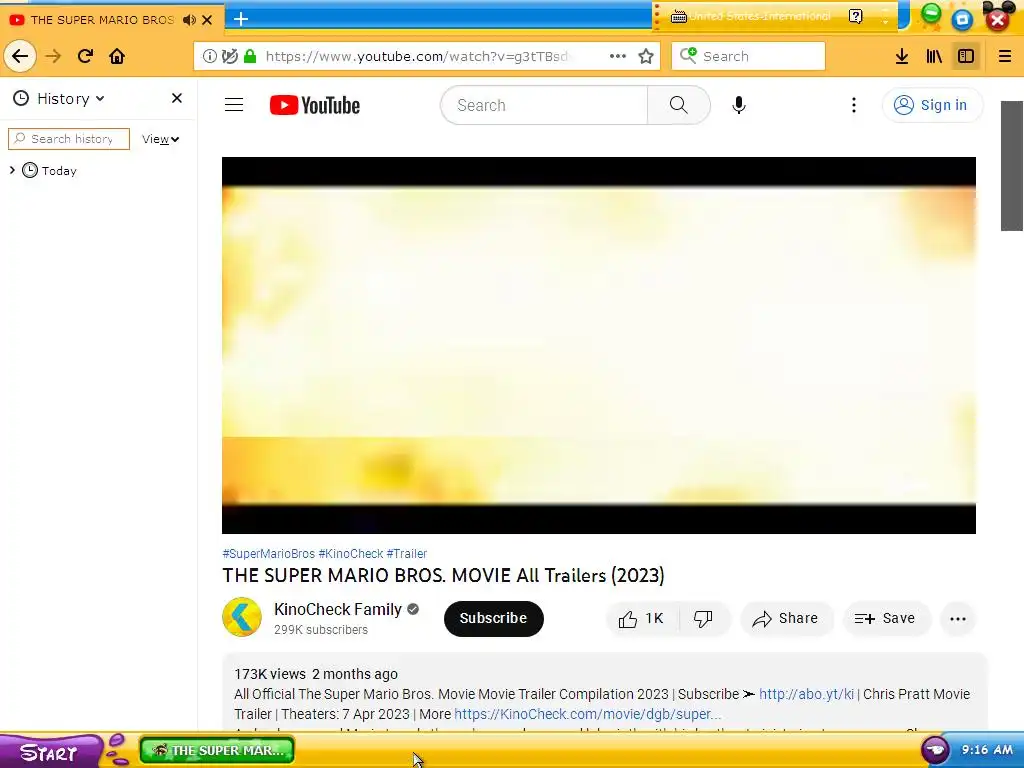Viewport: 1024px width, 768px height.
Task: Open the Start menu
Action: pos(49,752)
